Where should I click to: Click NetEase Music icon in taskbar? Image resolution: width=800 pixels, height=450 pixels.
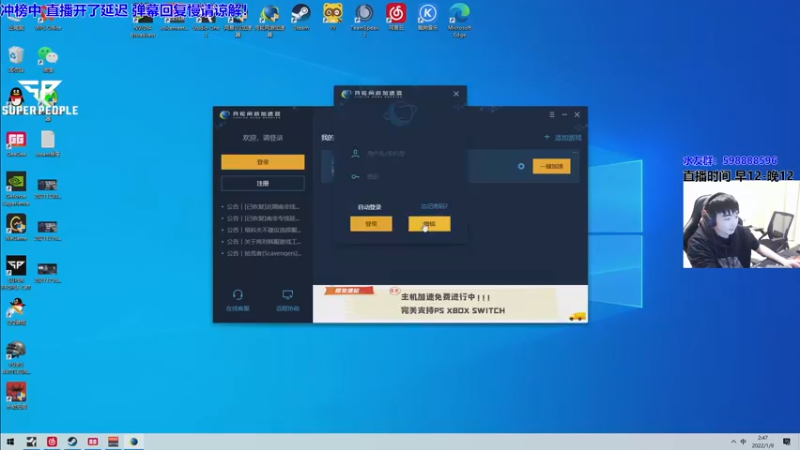52,442
